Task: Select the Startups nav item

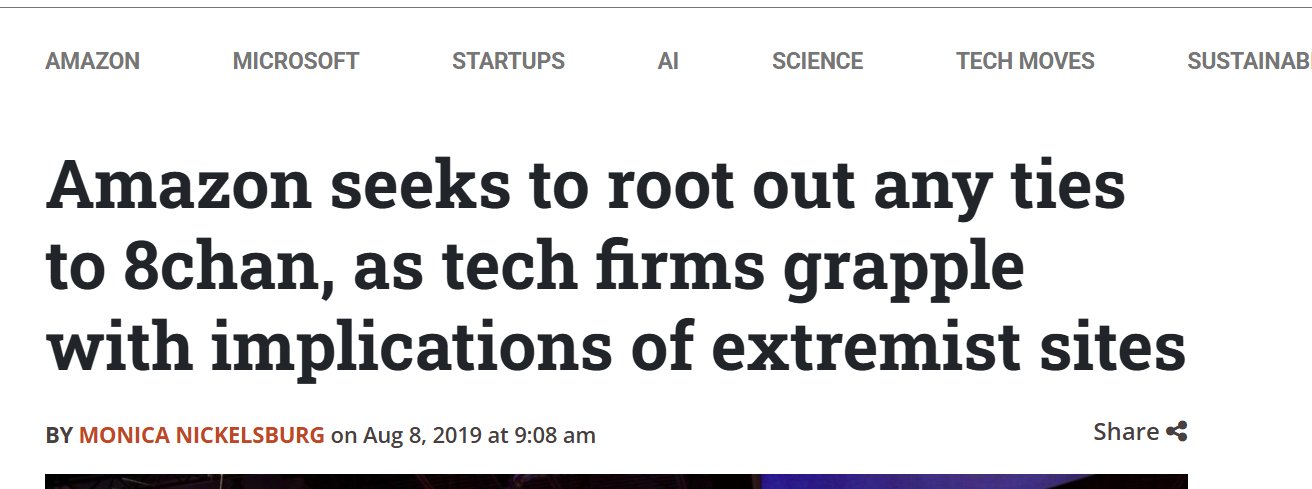Action: [508, 61]
